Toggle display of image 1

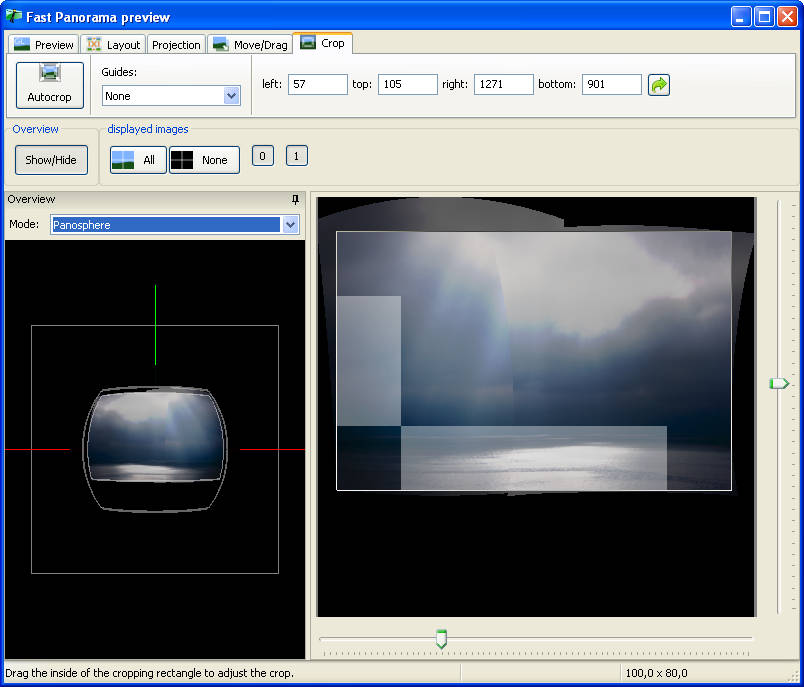click(296, 156)
